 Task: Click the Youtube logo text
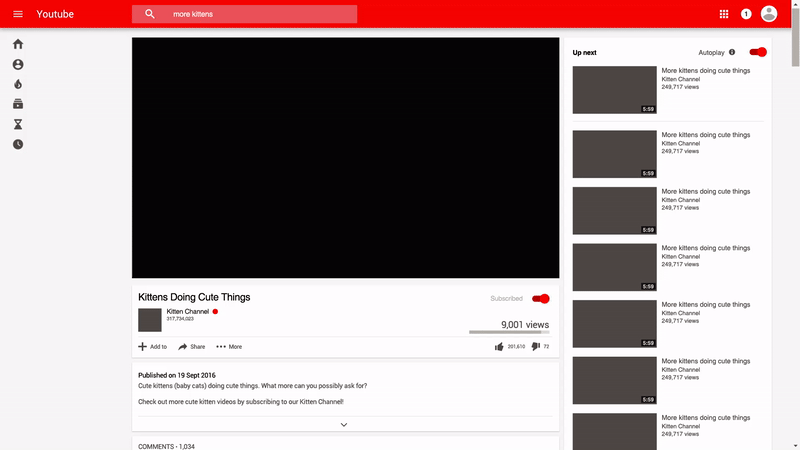coord(55,14)
